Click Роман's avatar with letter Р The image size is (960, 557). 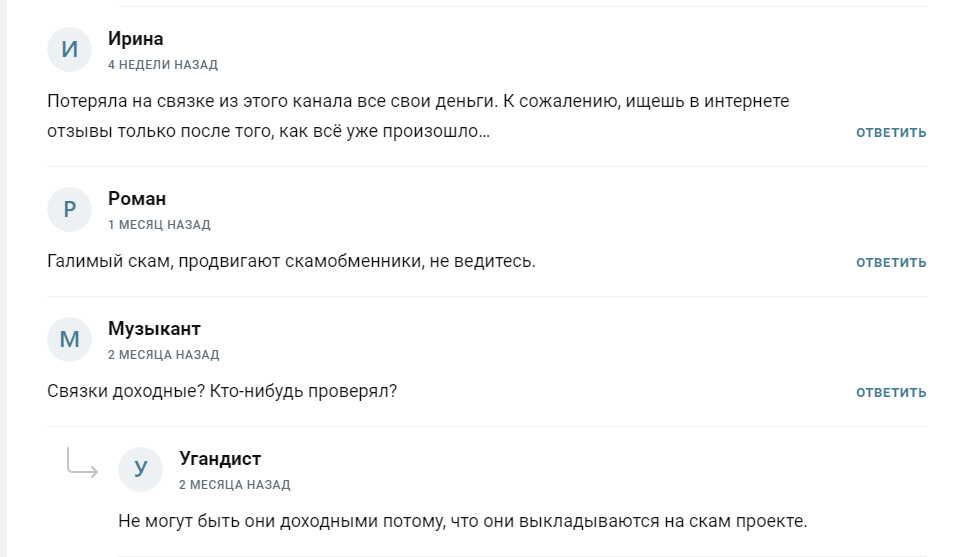69,210
